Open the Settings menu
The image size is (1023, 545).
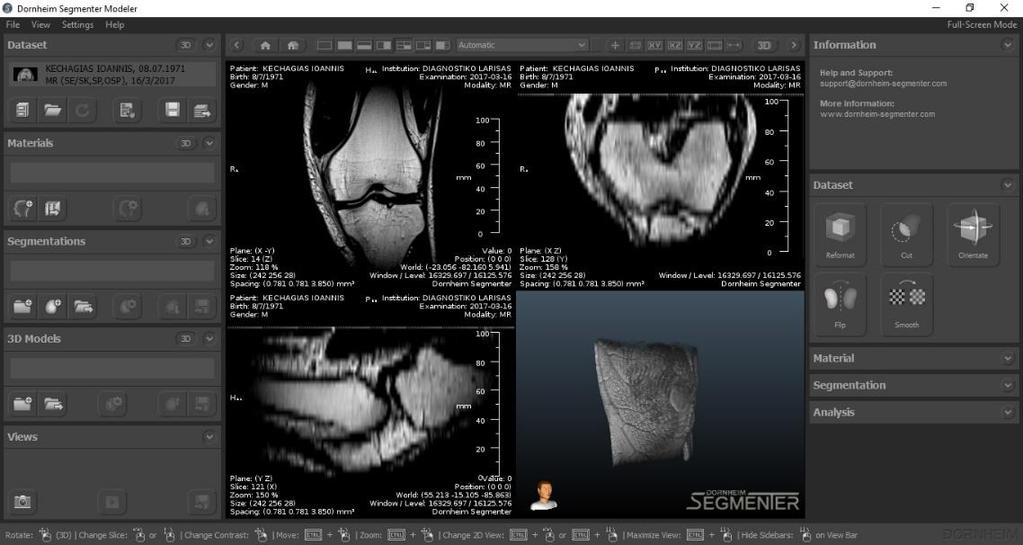78,25
